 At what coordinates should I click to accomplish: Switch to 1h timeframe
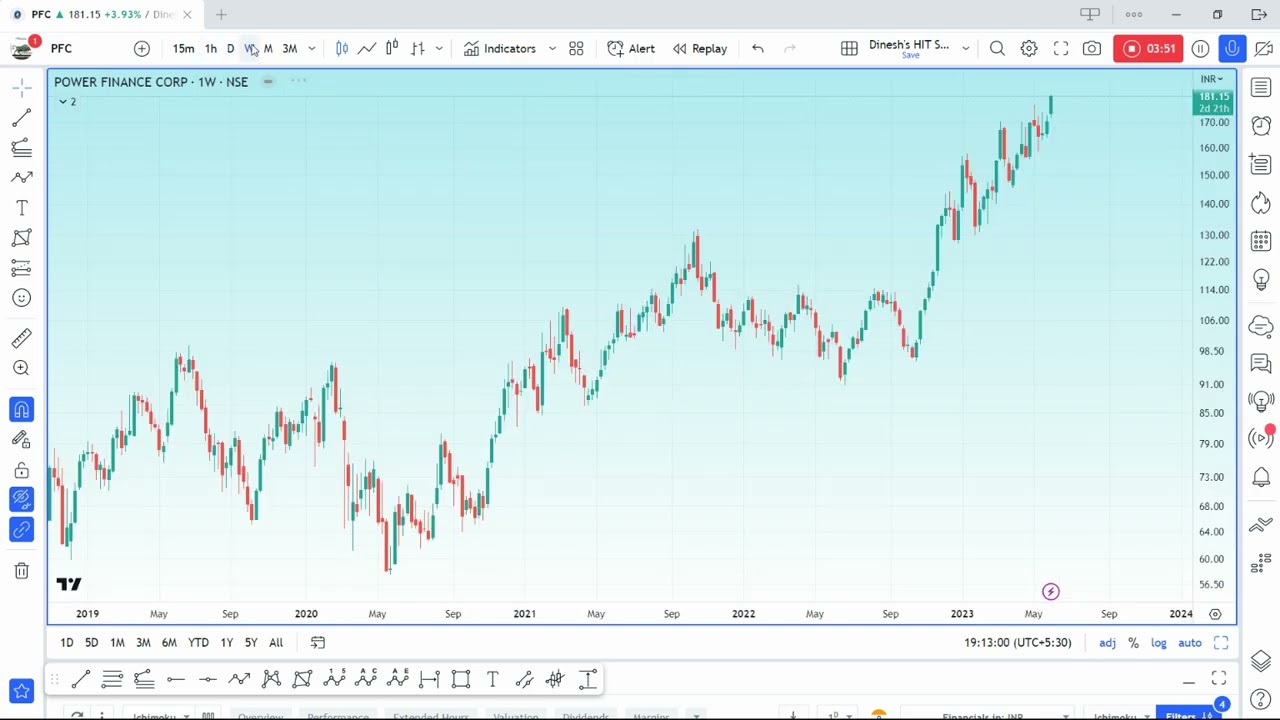point(211,48)
